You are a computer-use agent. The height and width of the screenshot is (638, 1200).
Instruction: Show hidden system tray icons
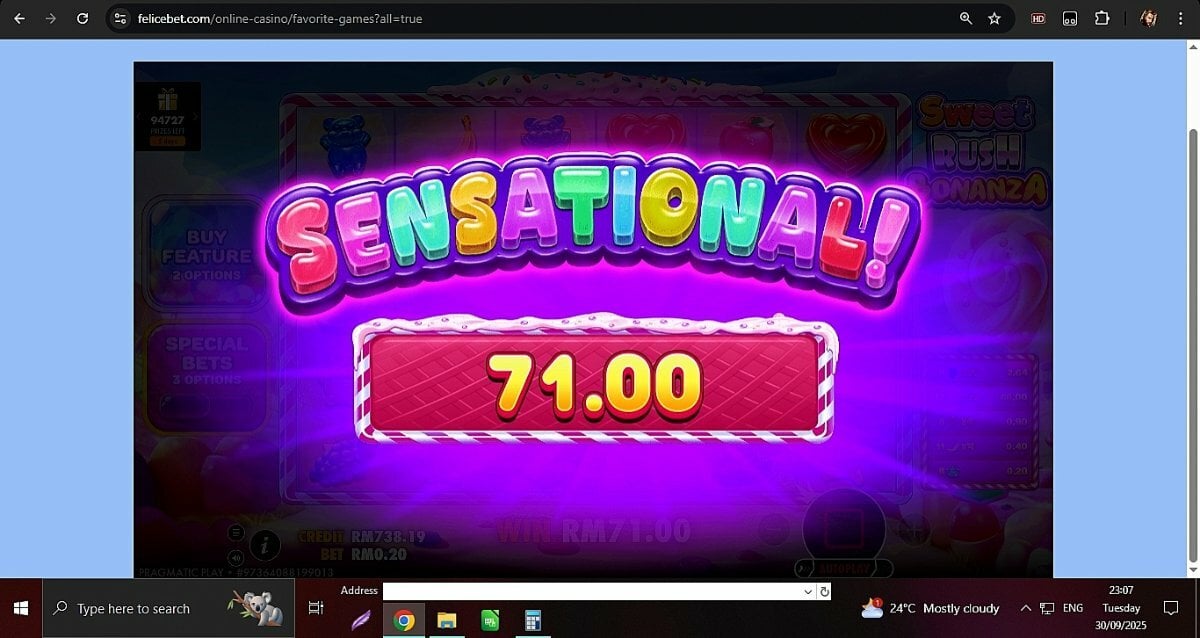click(x=1025, y=608)
